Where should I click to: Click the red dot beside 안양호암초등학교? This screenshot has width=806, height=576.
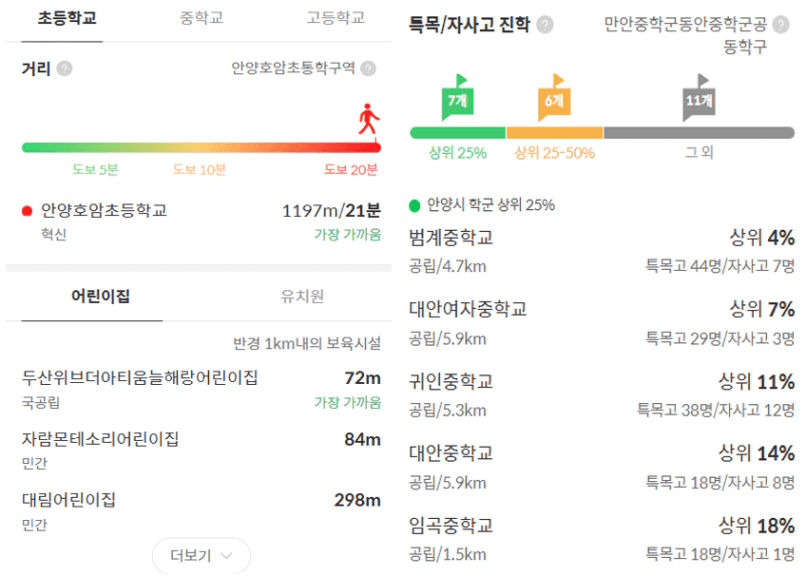pyautogui.click(x=27, y=211)
